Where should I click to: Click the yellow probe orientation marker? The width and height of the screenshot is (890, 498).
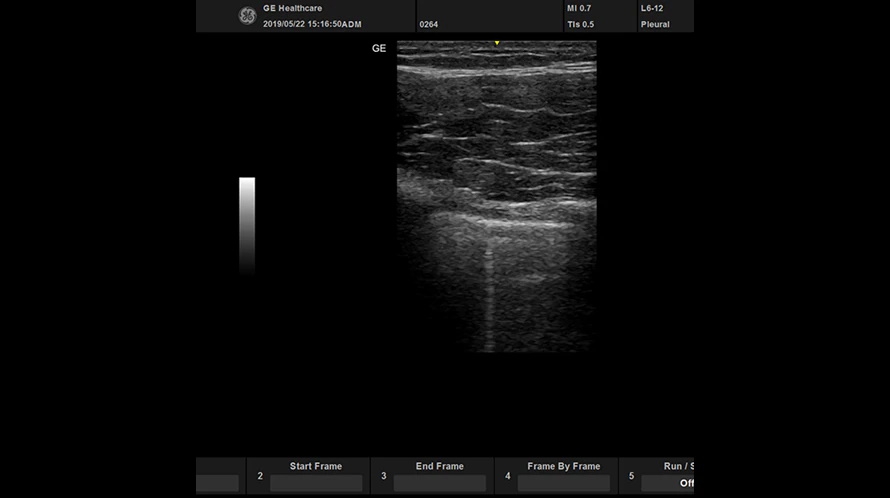pos(497,43)
